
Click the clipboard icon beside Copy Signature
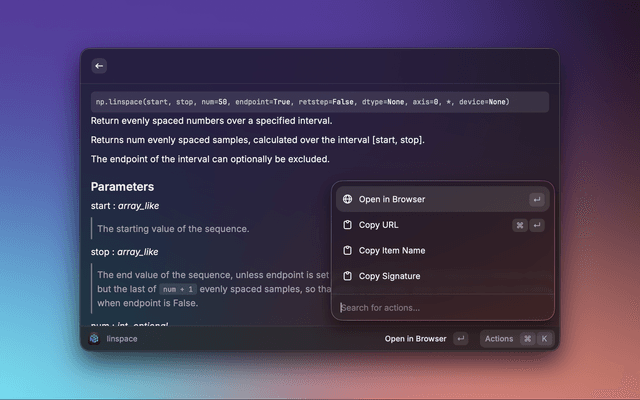(347, 276)
